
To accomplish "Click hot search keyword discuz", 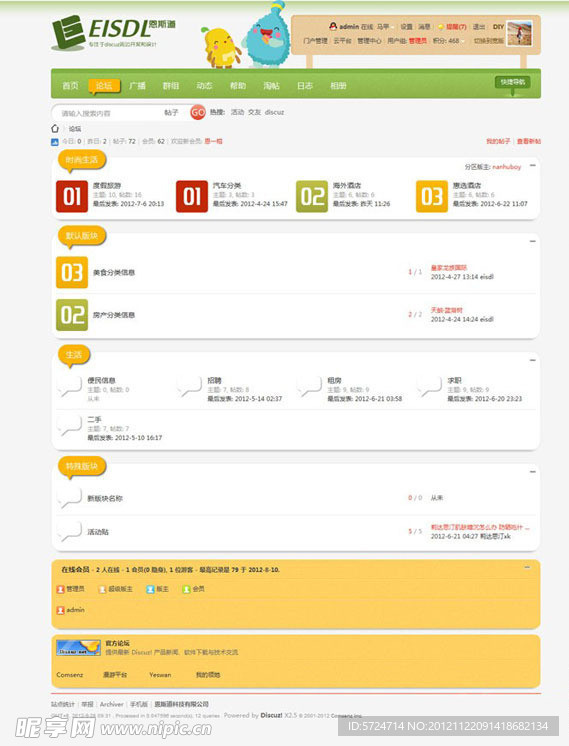I will pyautogui.click(x=275, y=112).
